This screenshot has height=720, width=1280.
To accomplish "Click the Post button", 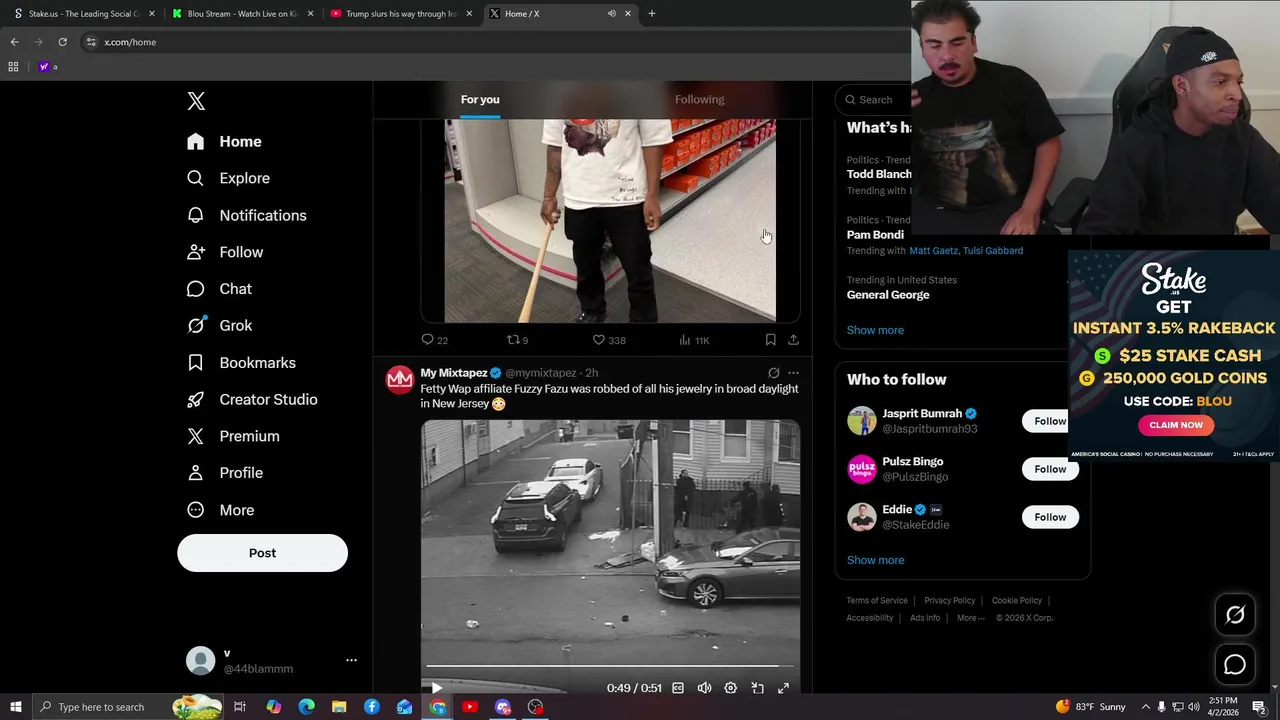I will (262, 553).
